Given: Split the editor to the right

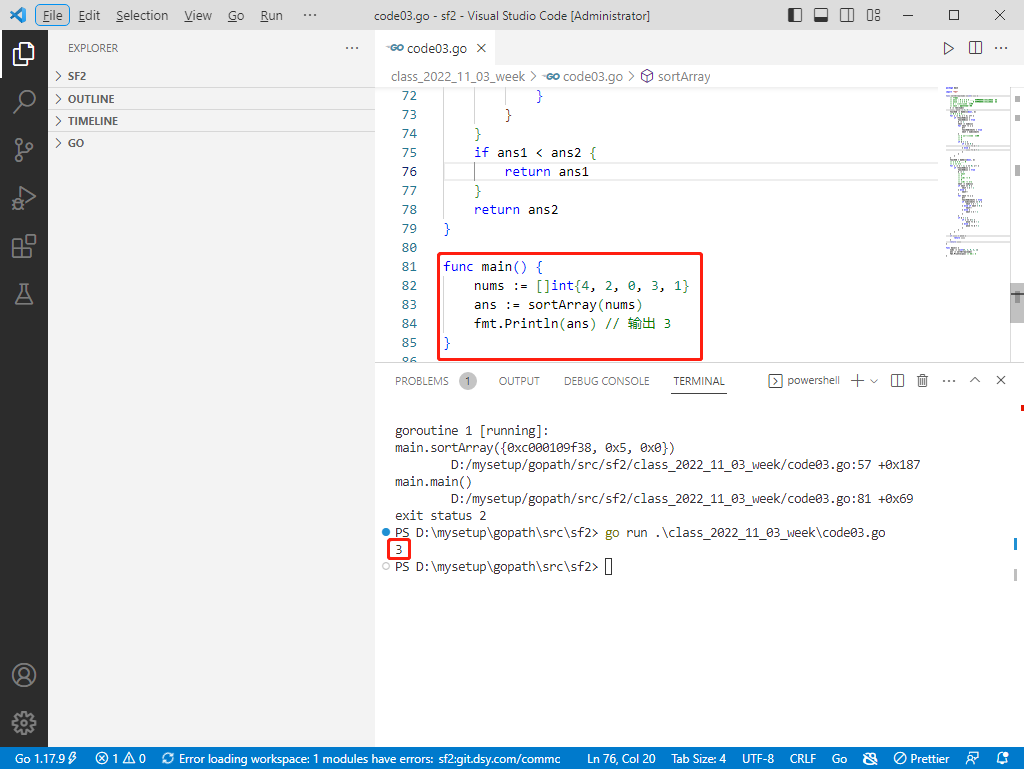Looking at the screenshot, I should tap(975, 48).
